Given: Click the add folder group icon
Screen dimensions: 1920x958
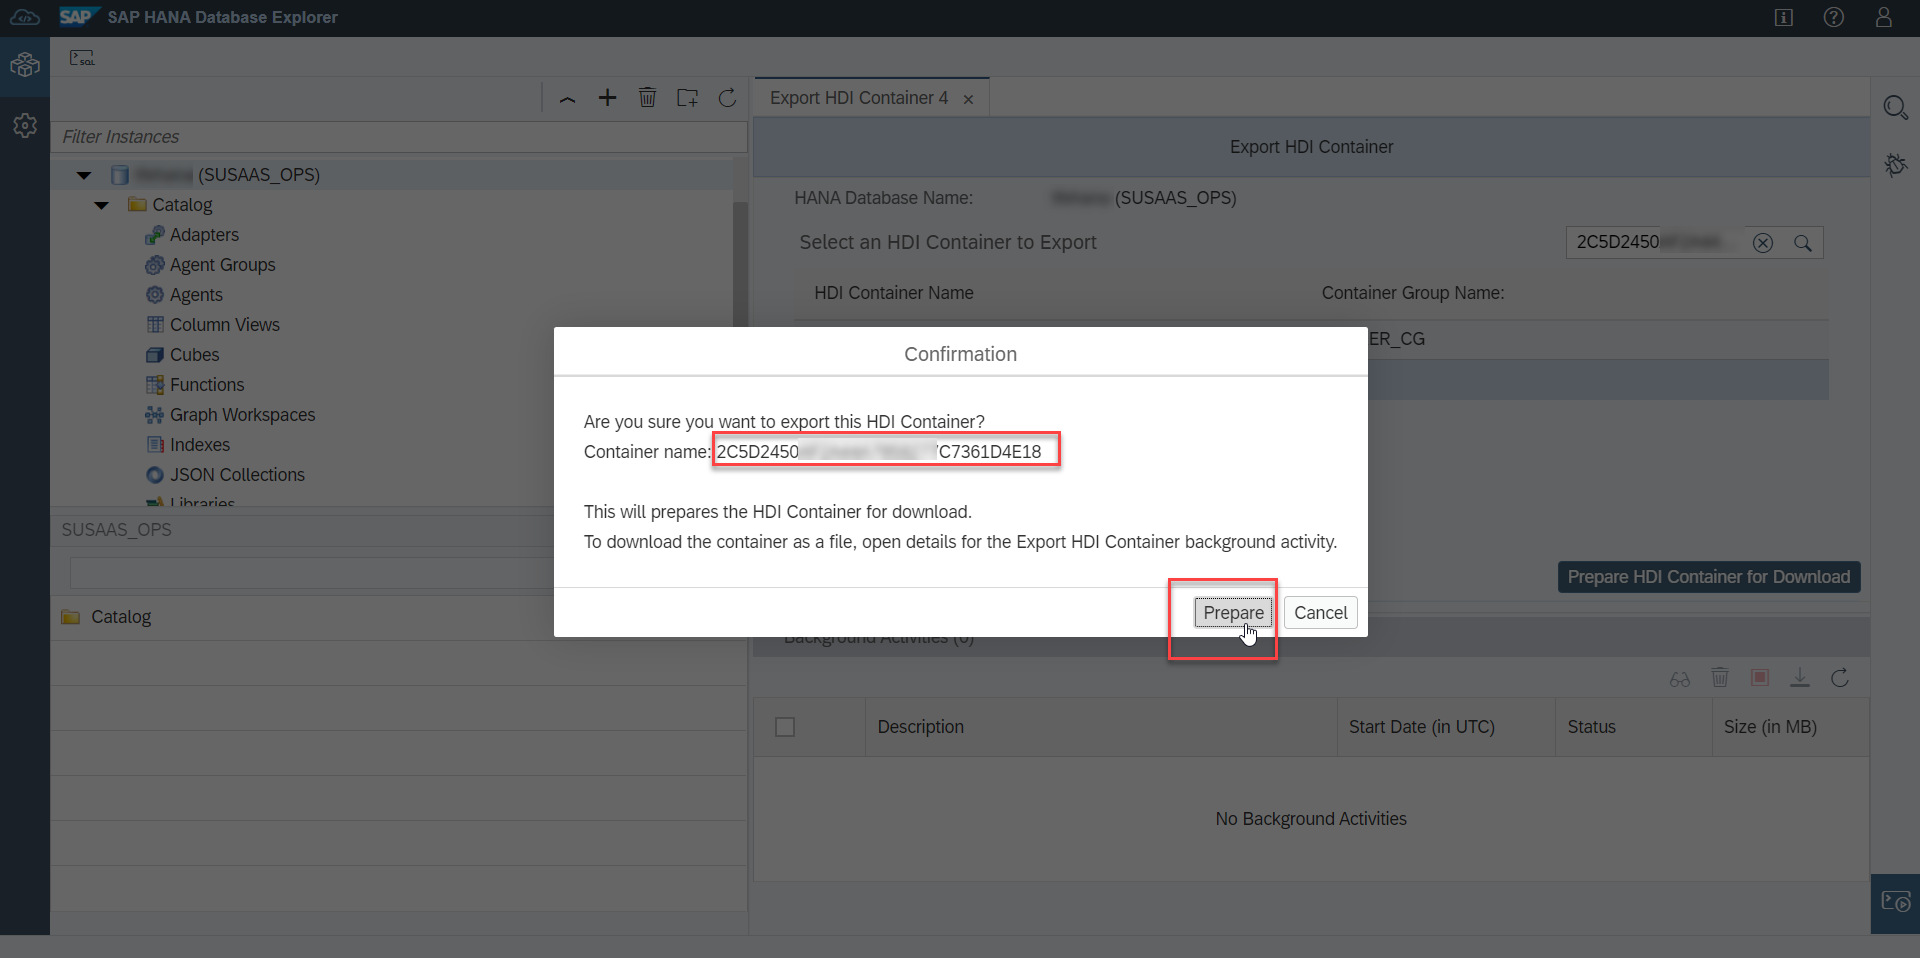Looking at the screenshot, I should [687, 98].
